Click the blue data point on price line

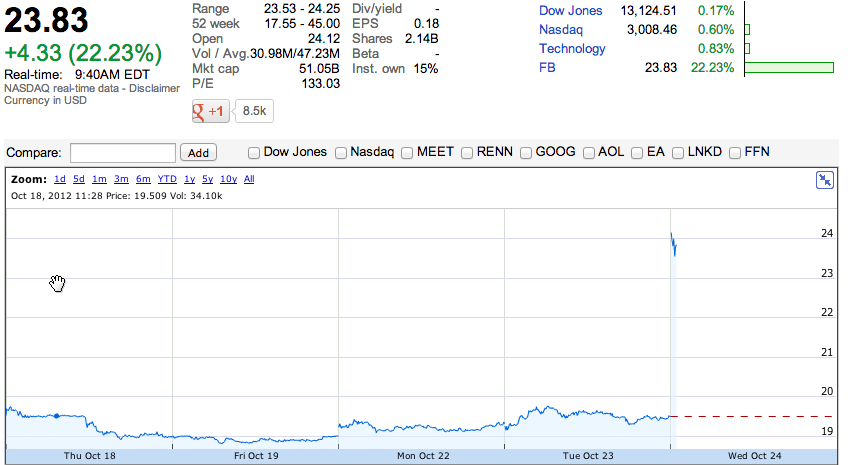click(x=57, y=416)
